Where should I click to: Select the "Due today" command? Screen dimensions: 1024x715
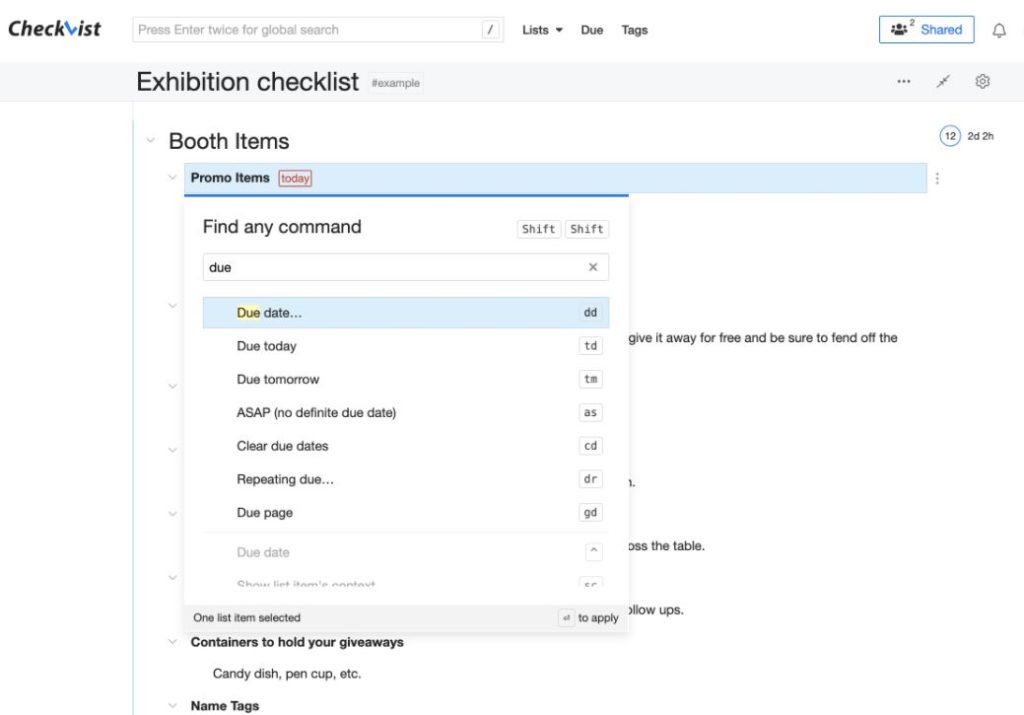tap(266, 345)
